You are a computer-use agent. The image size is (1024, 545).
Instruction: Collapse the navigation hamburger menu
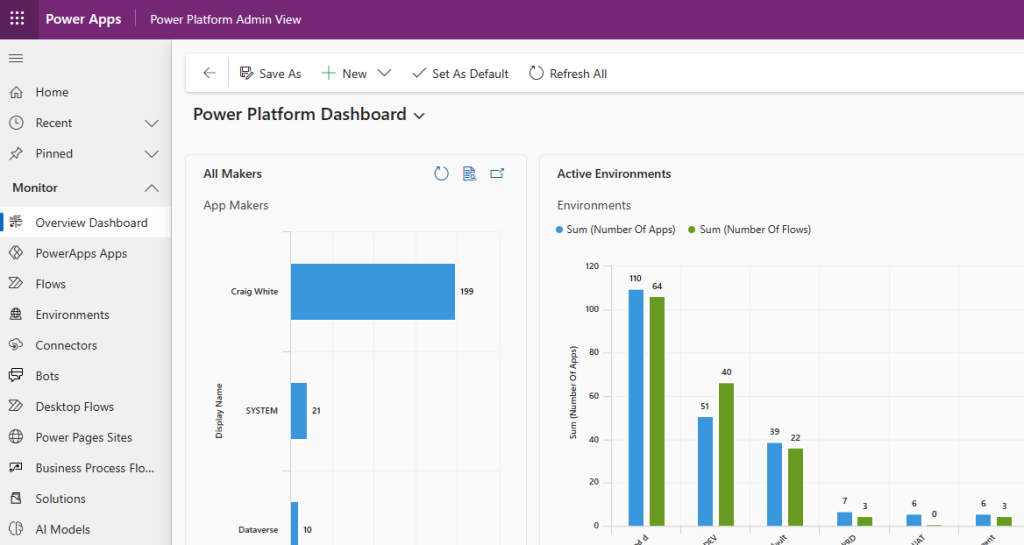pyautogui.click(x=16, y=58)
